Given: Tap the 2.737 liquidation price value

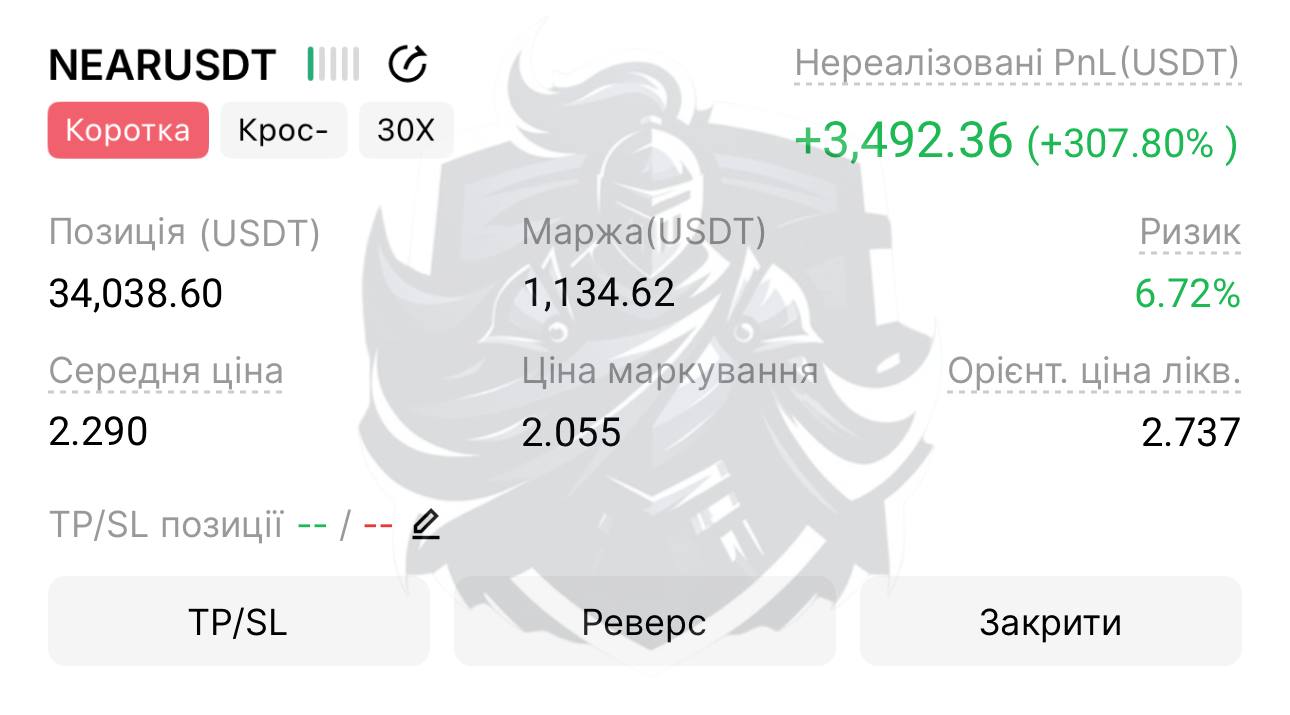Looking at the screenshot, I should 1190,432.
